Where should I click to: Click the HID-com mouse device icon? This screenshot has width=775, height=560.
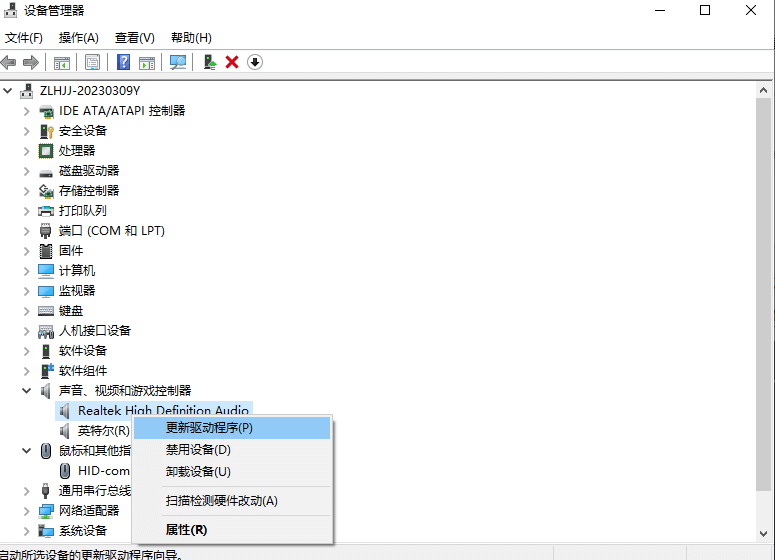click(65, 471)
